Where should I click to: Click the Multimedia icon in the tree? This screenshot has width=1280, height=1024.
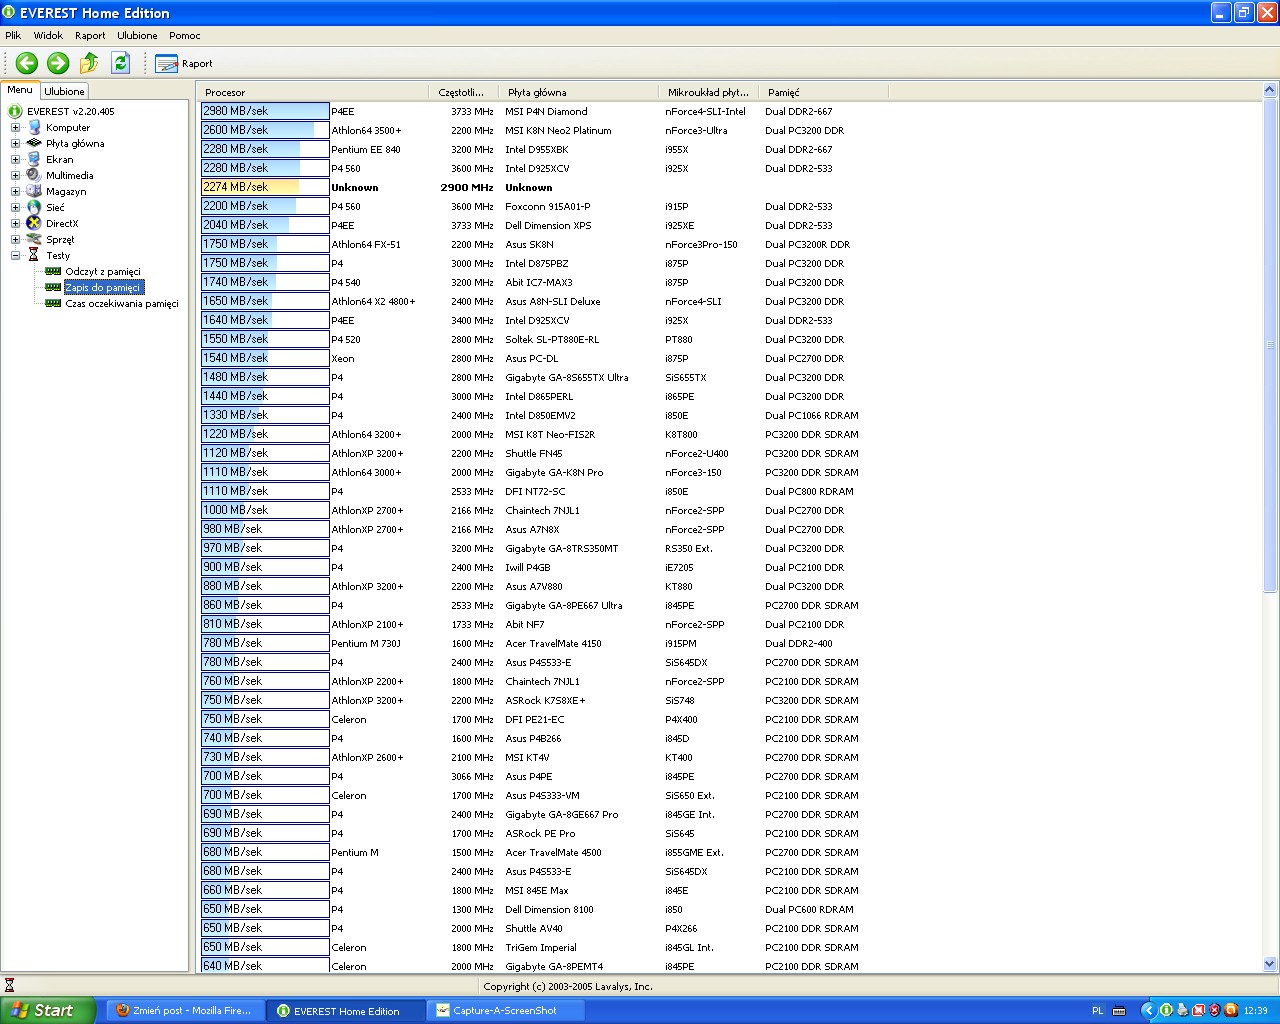click(x=35, y=175)
